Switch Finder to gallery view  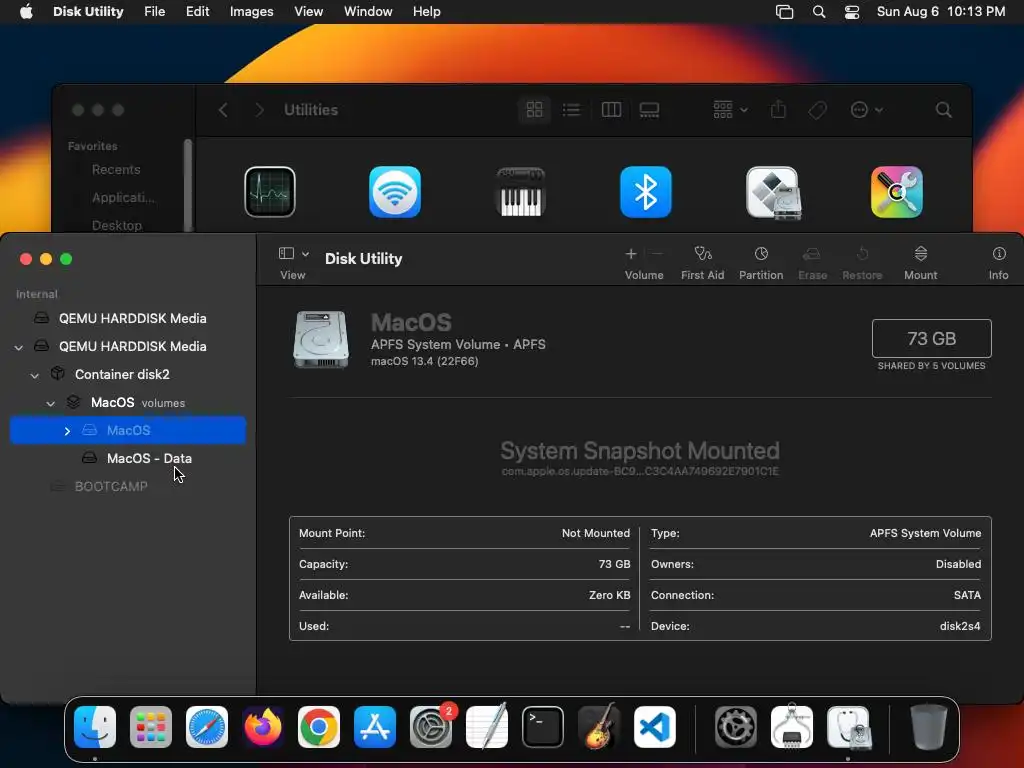point(649,110)
